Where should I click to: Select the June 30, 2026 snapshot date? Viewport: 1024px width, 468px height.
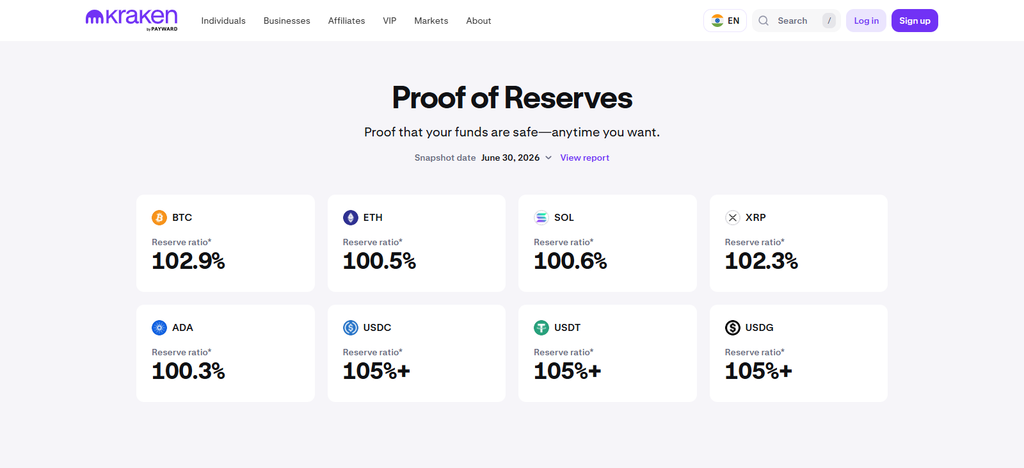coord(511,158)
